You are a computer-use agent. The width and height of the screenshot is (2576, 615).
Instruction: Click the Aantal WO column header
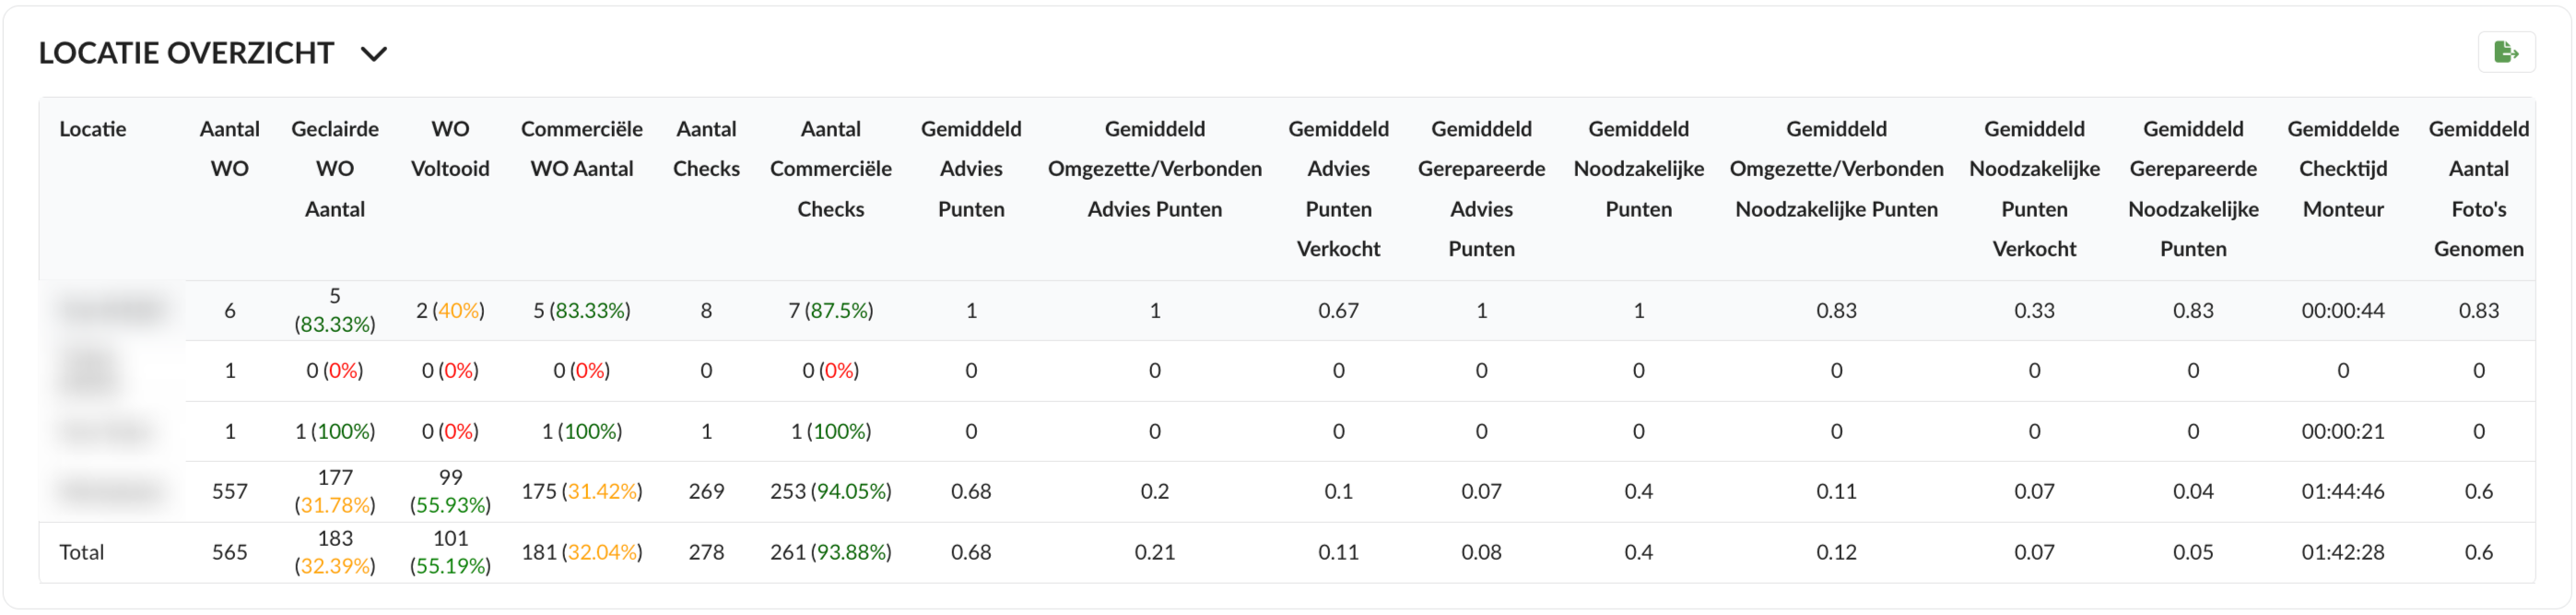pos(229,149)
